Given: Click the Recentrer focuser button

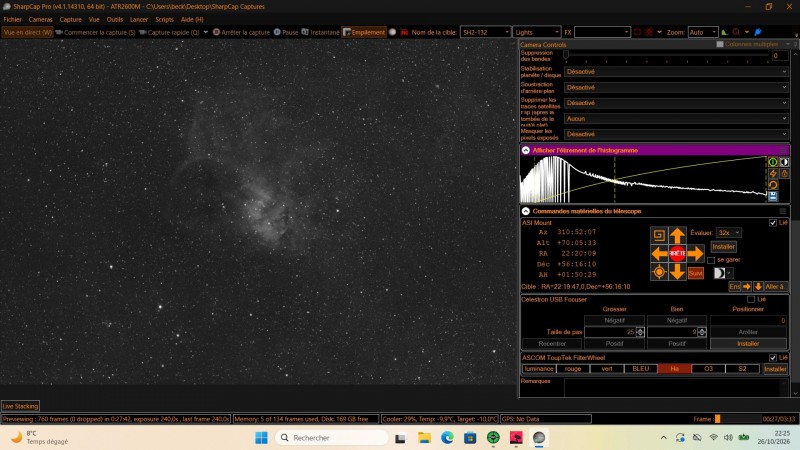Looking at the screenshot, I should [552, 344].
